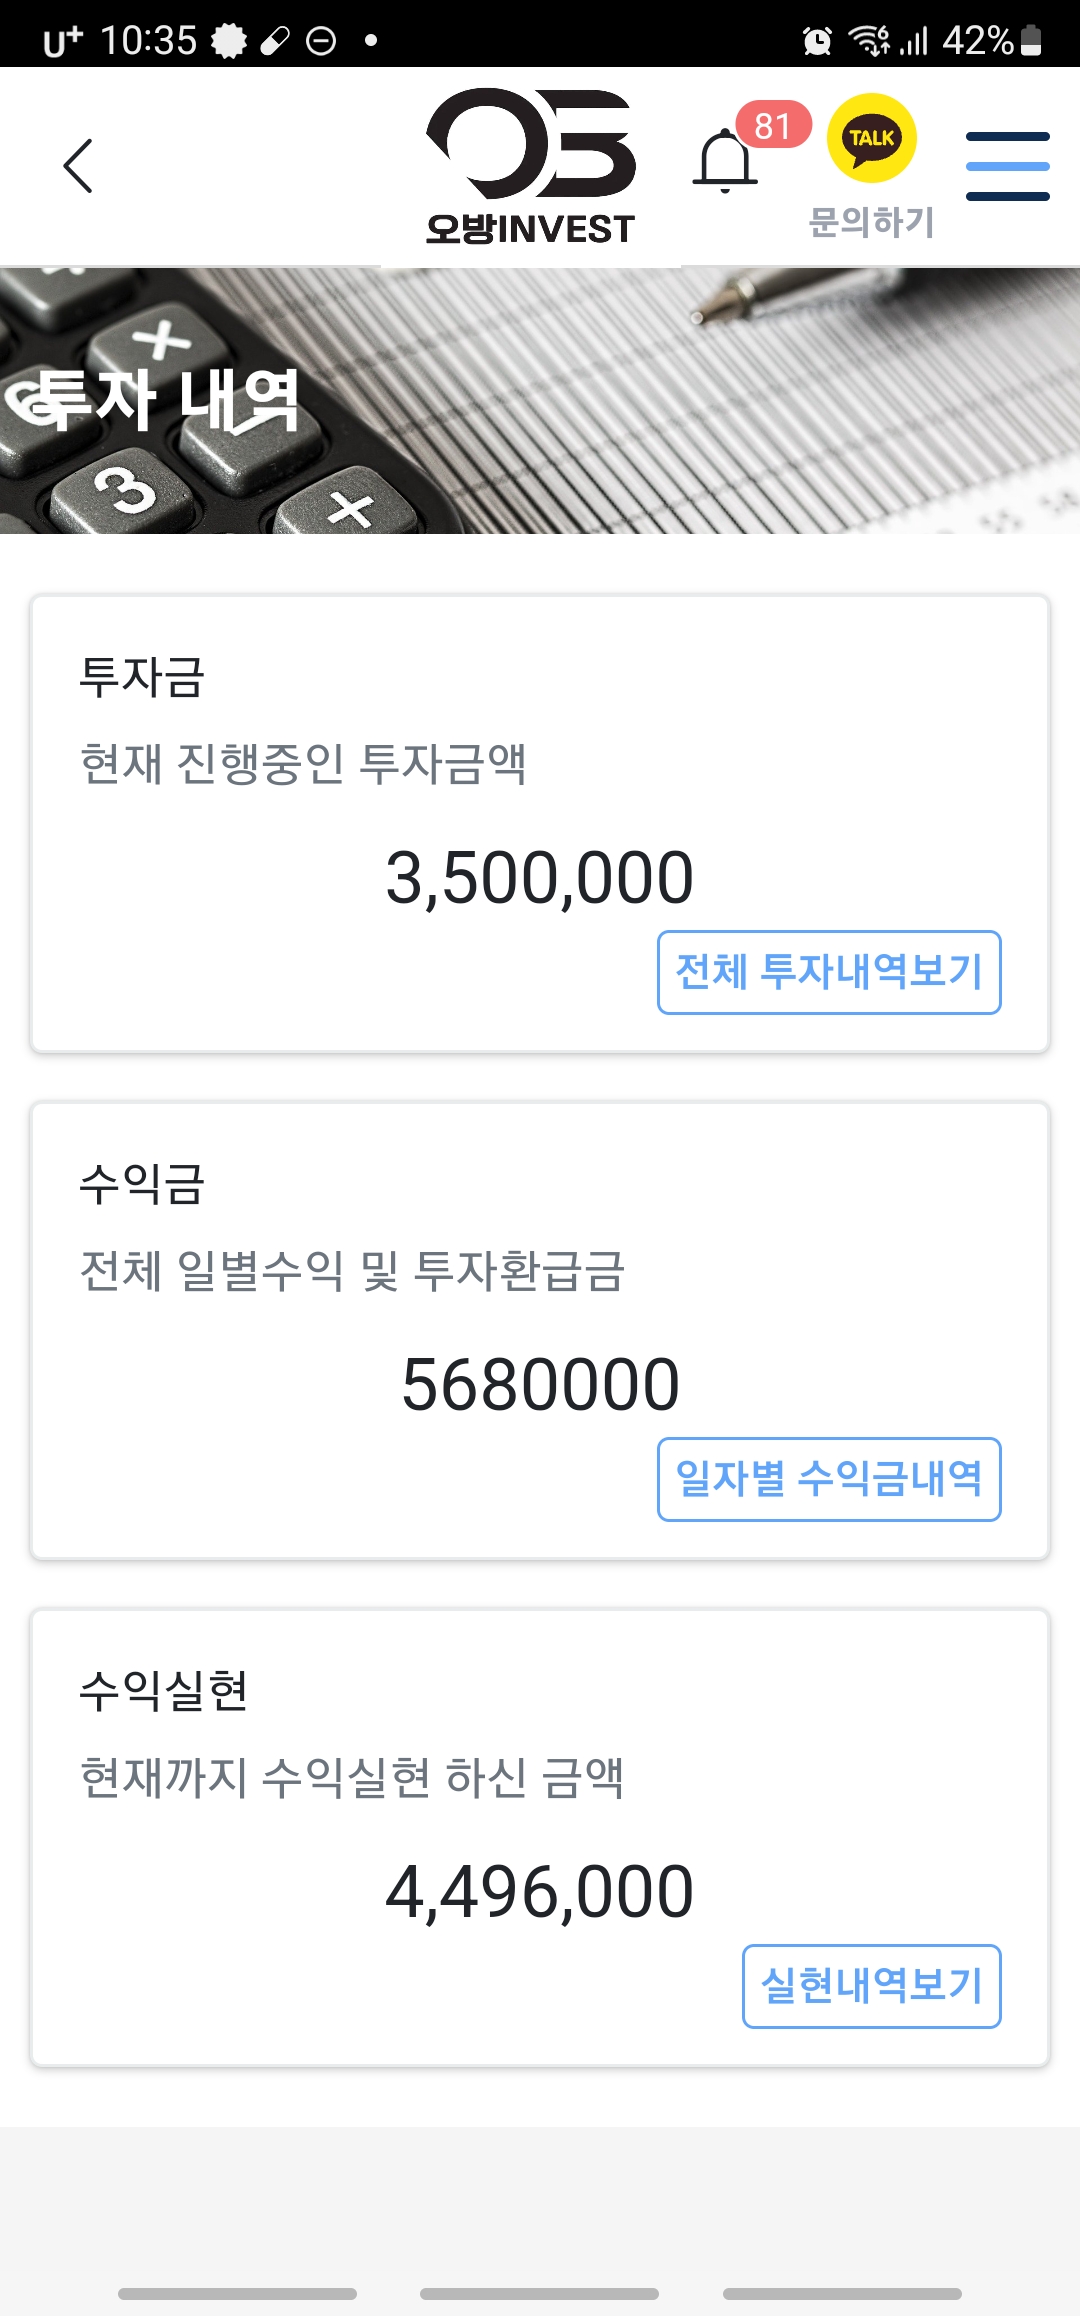The width and height of the screenshot is (1080, 2316).
Task: Select the 투자금 card
Action: coord(540,824)
